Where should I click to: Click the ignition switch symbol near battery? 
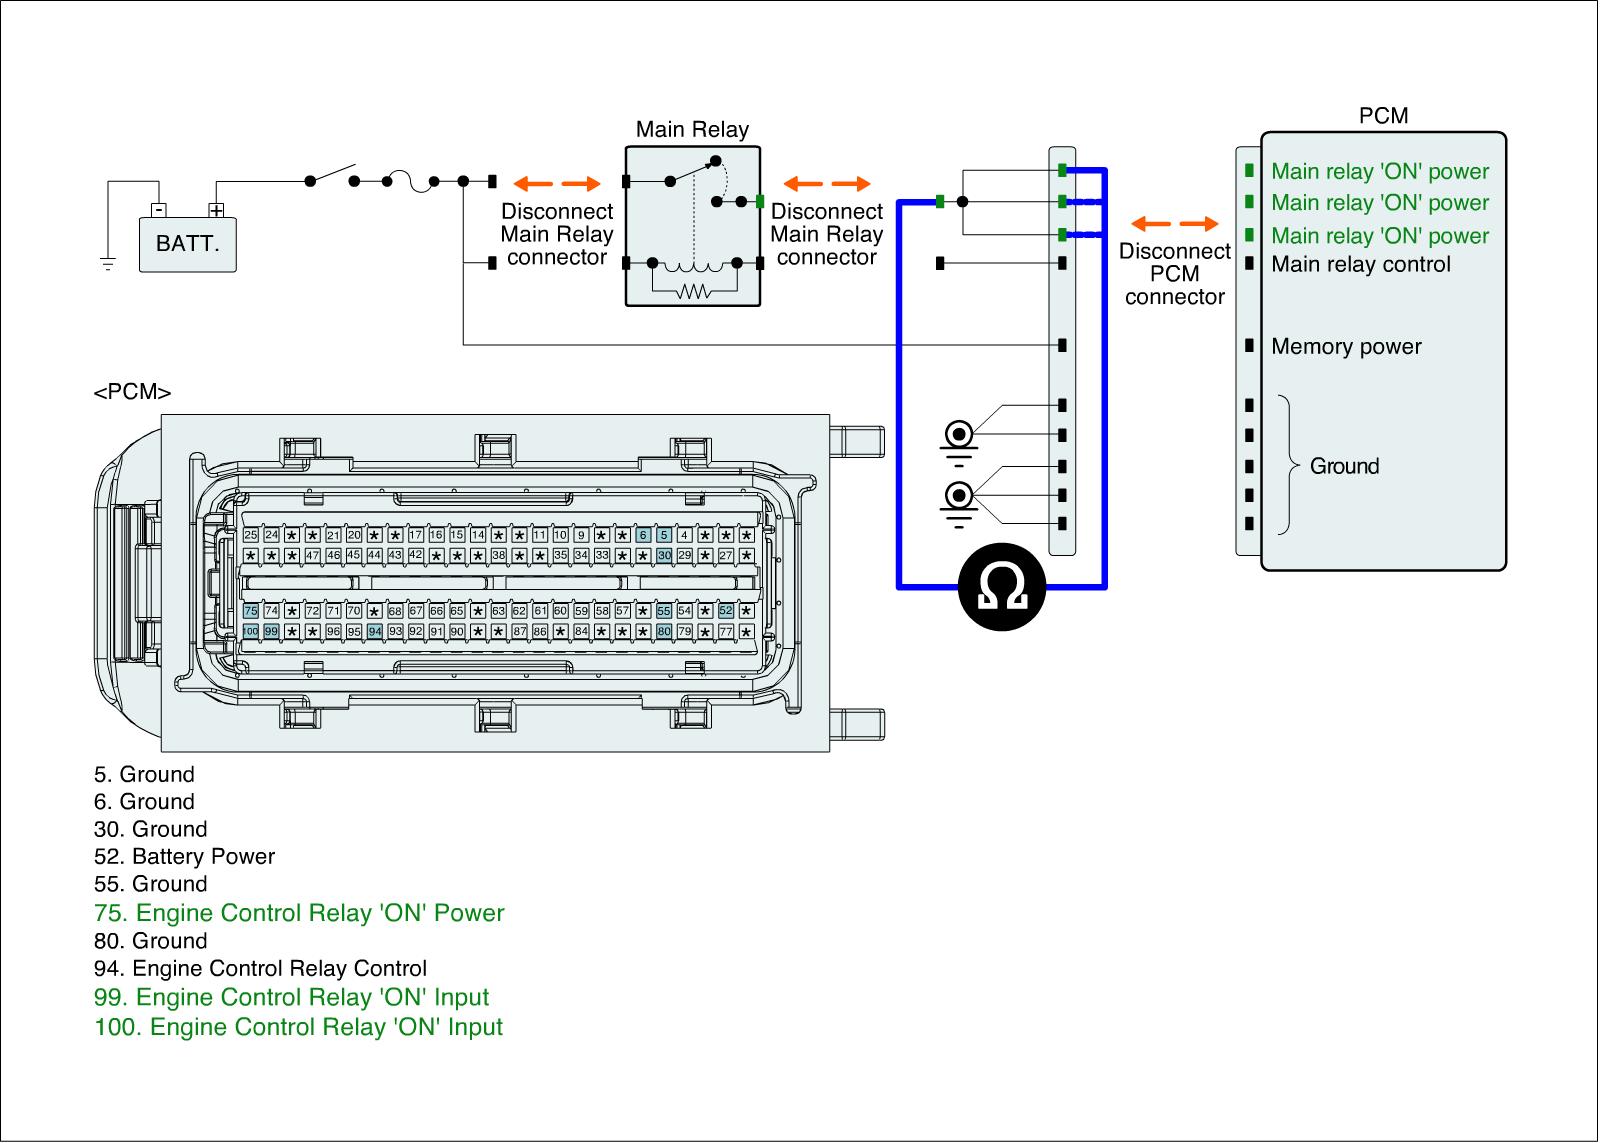(332, 175)
